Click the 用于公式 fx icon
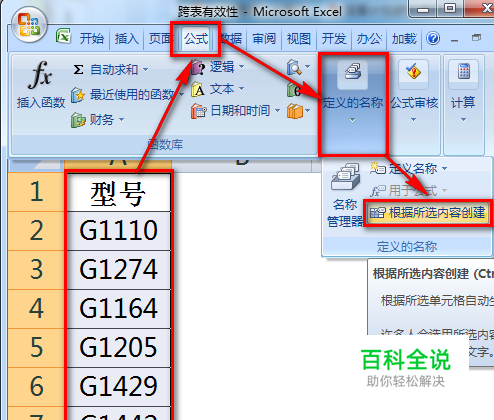This screenshot has height=420, width=494. tap(378, 191)
